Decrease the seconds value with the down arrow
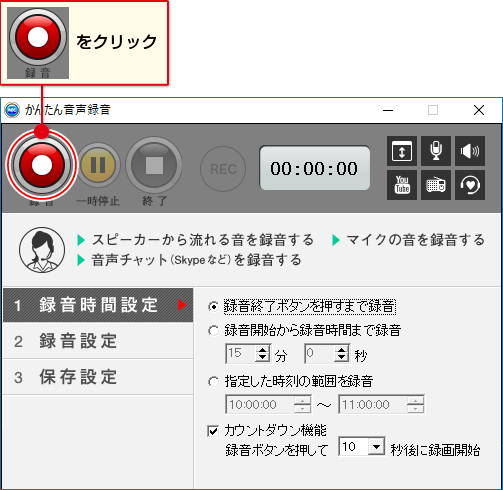 click(341, 357)
